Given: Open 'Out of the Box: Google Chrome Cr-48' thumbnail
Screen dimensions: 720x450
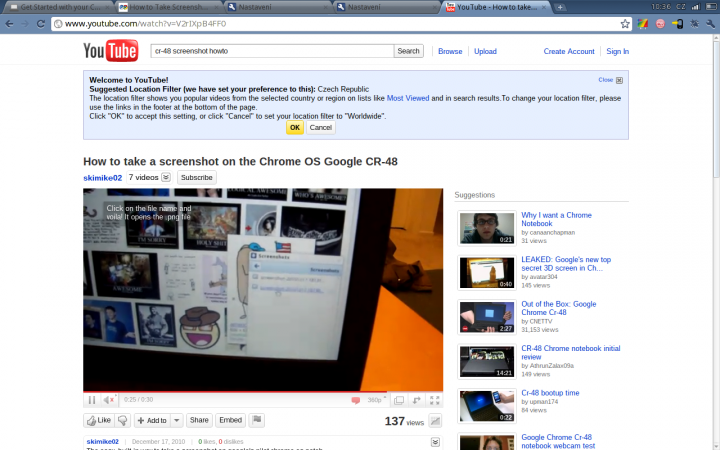Looking at the screenshot, I should tap(487, 317).
